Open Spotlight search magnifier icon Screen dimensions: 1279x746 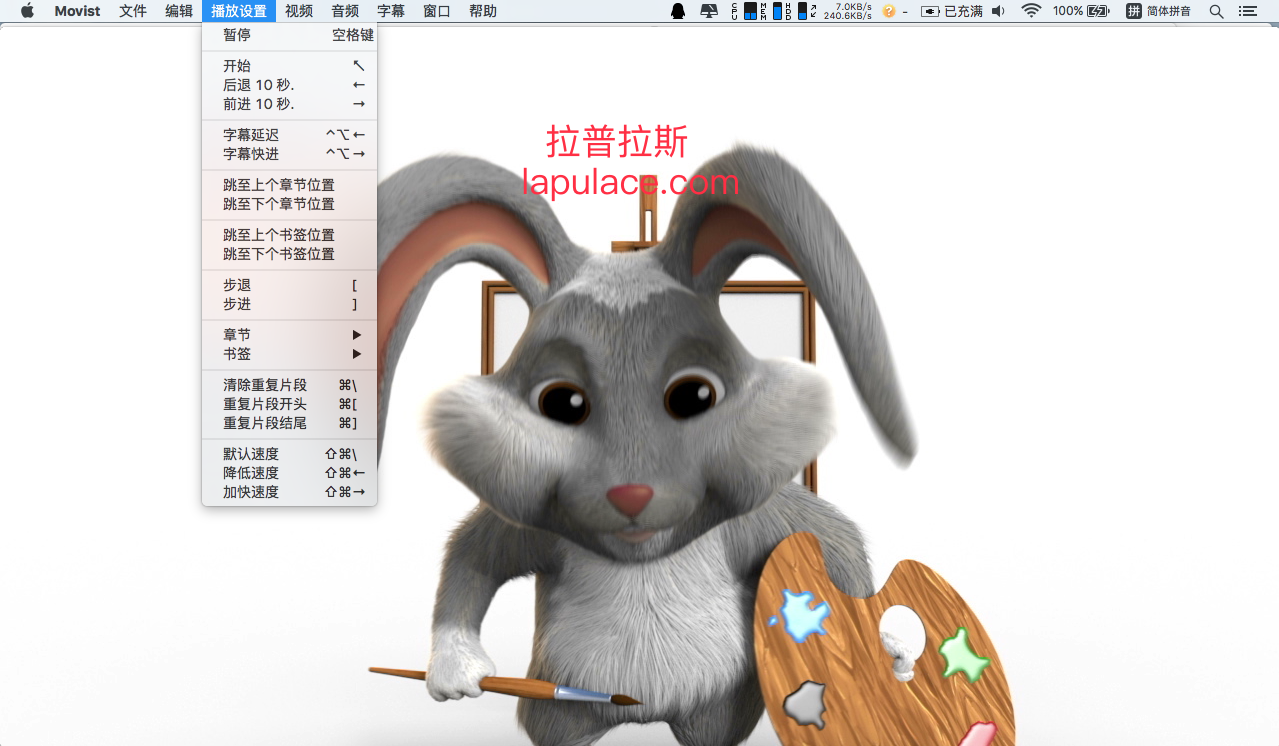click(1216, 11)
